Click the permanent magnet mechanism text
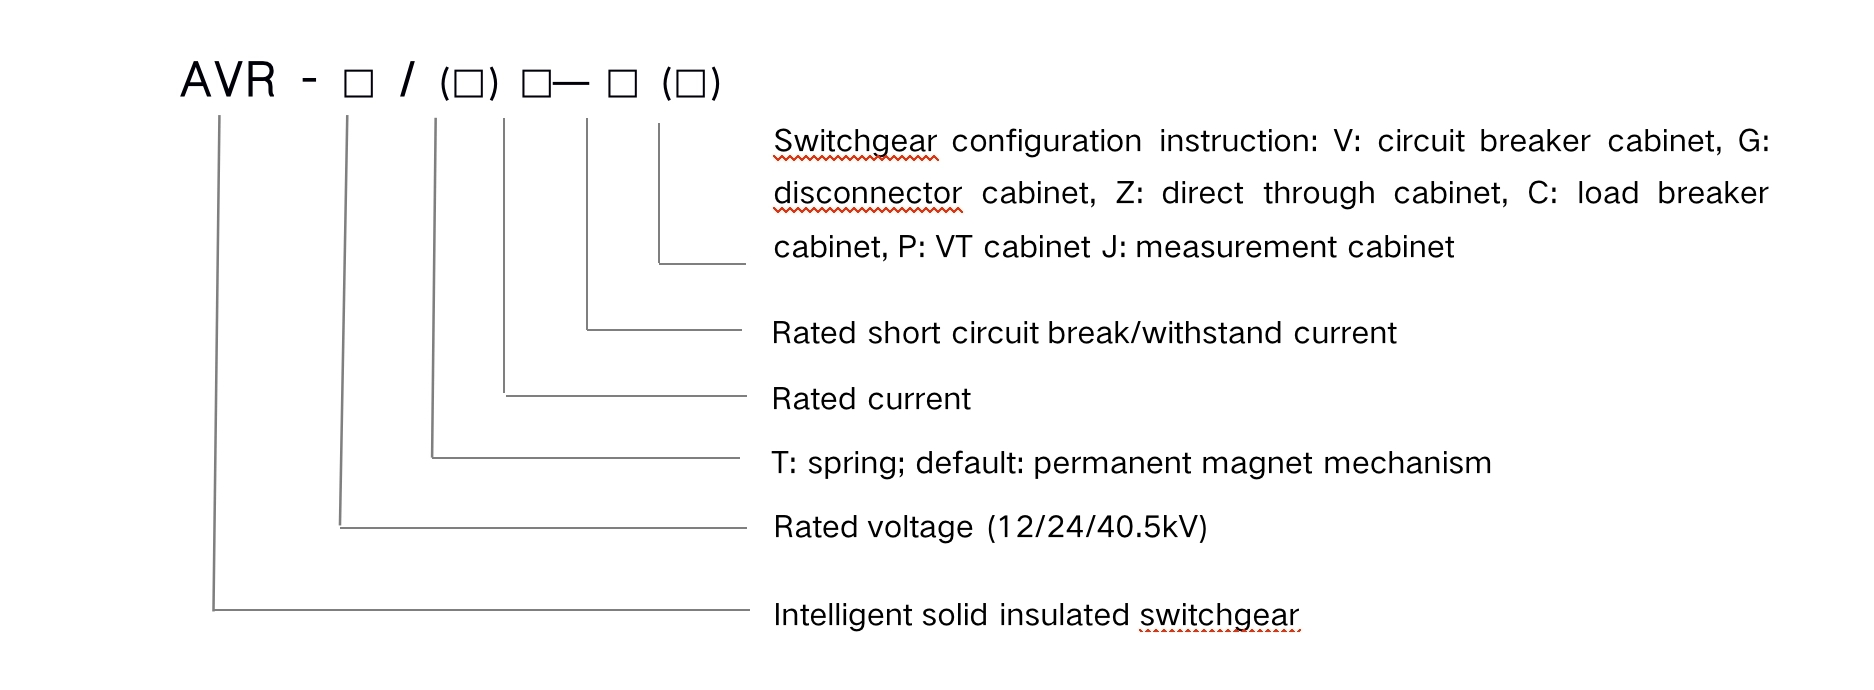Screen dimensions: 1874x690 [1262, 463]
